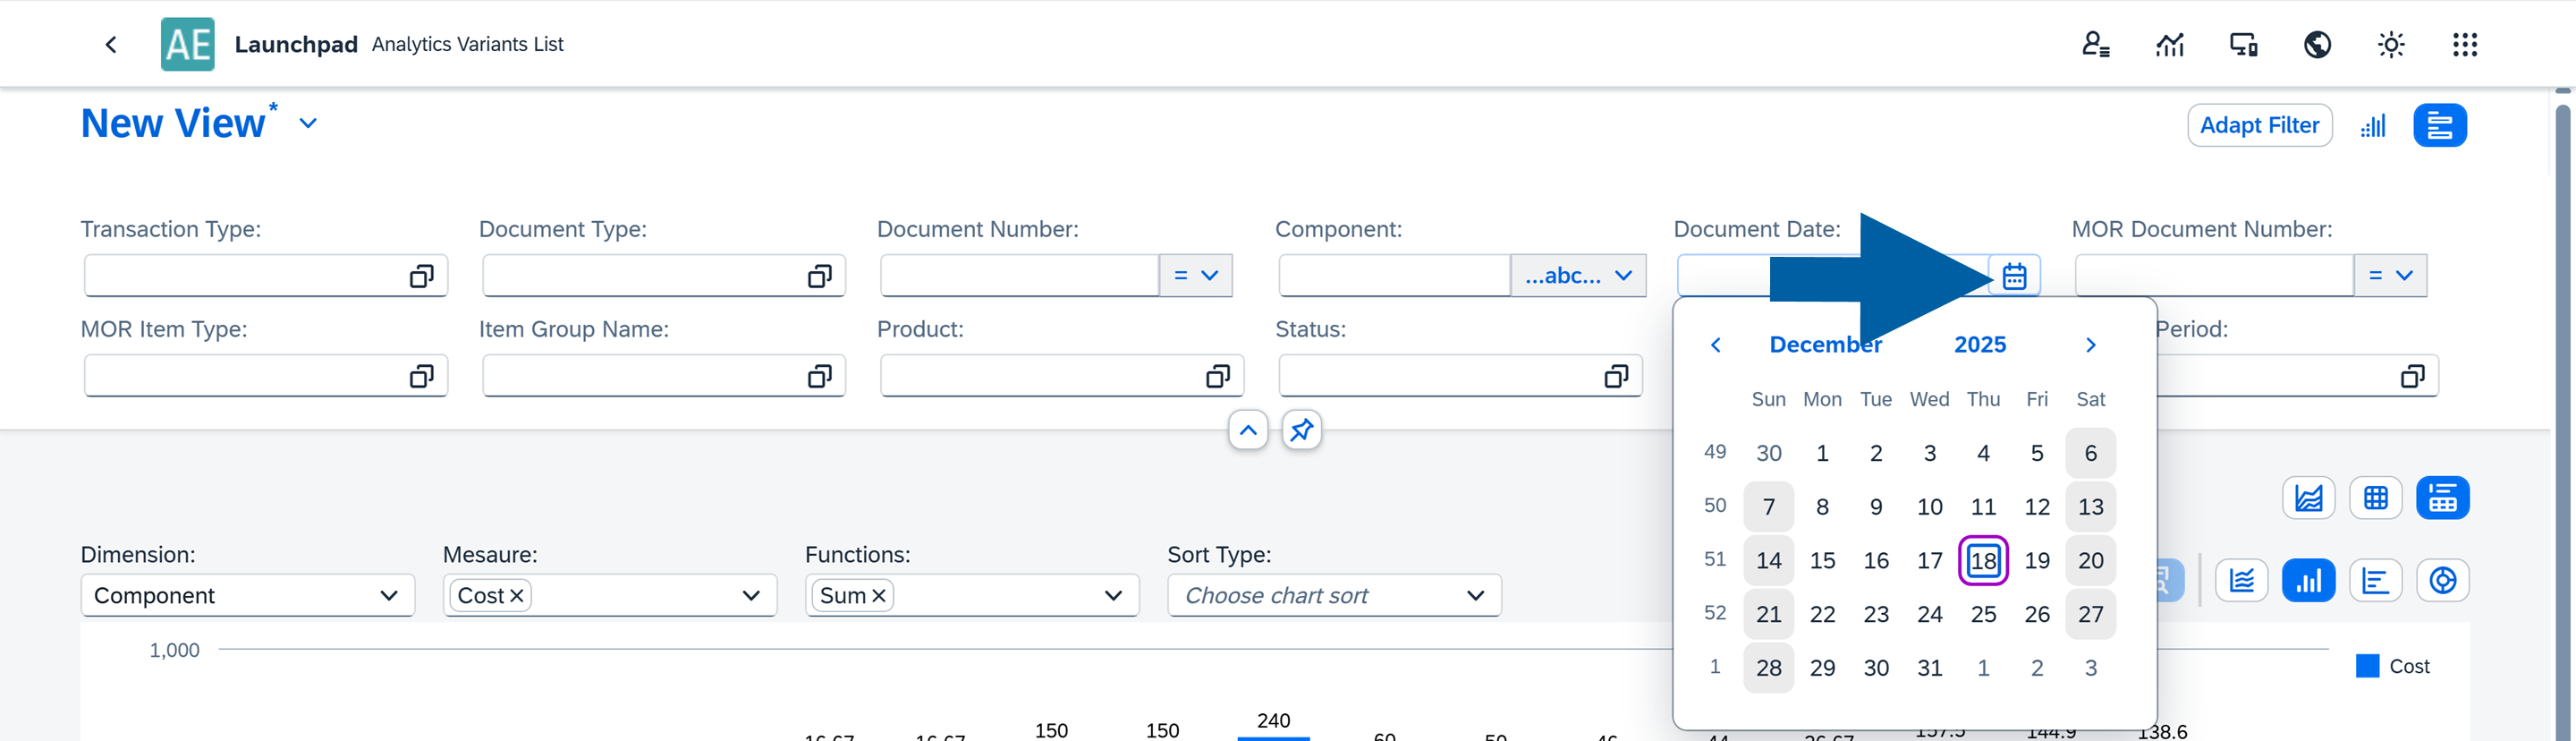This screenshot has width=2576, height=741.
Task: Click the 2025 year selector
Action: point(1979,345)
